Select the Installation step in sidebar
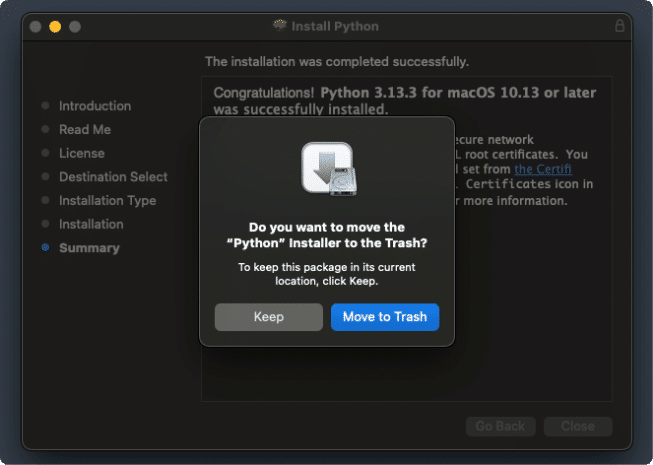The width and height of the screenshot is (653, 465). [91, 224]
